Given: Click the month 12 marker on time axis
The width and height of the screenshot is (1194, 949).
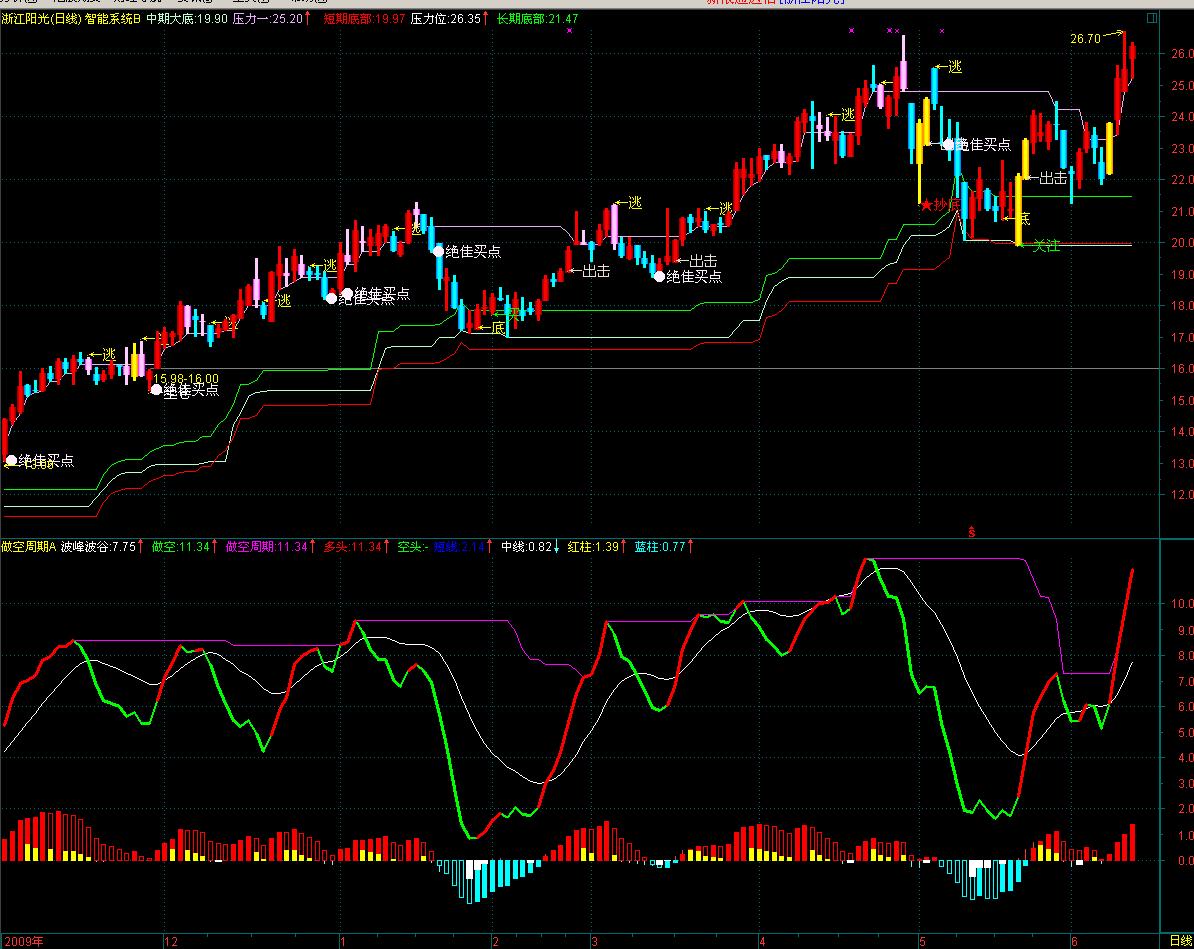Looking at the screenshot, I should tap(171, 941).
